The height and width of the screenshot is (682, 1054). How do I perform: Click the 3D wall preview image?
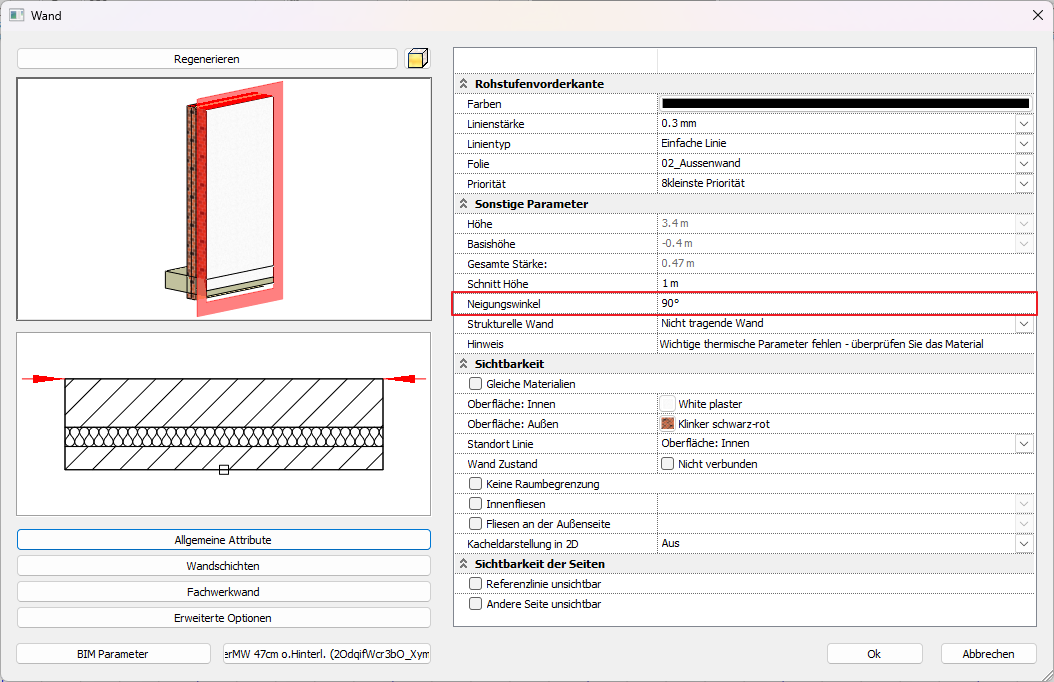click(224, 199)
